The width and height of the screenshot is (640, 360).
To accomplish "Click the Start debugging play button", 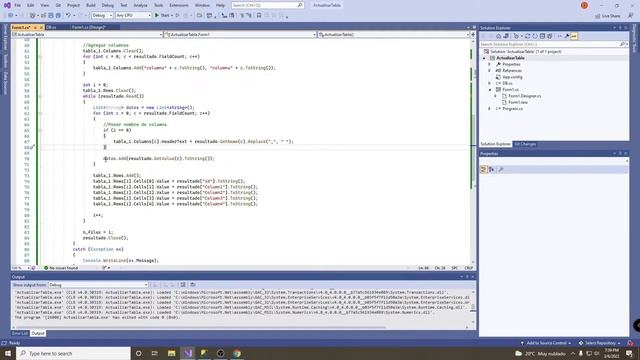I will (157, 16).
